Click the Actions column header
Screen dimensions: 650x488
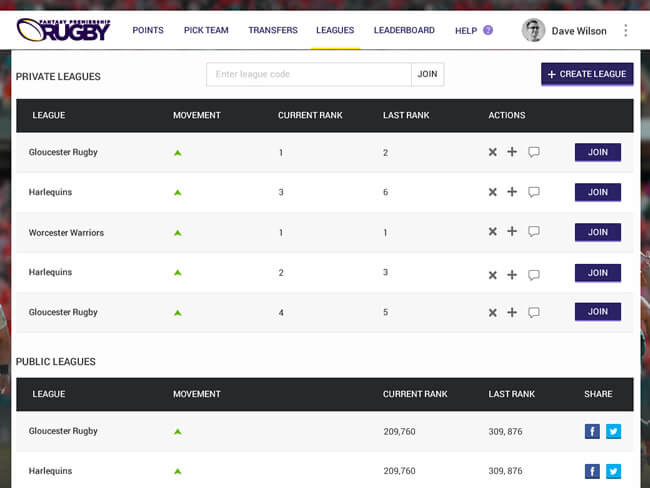(x=507, y=115)
